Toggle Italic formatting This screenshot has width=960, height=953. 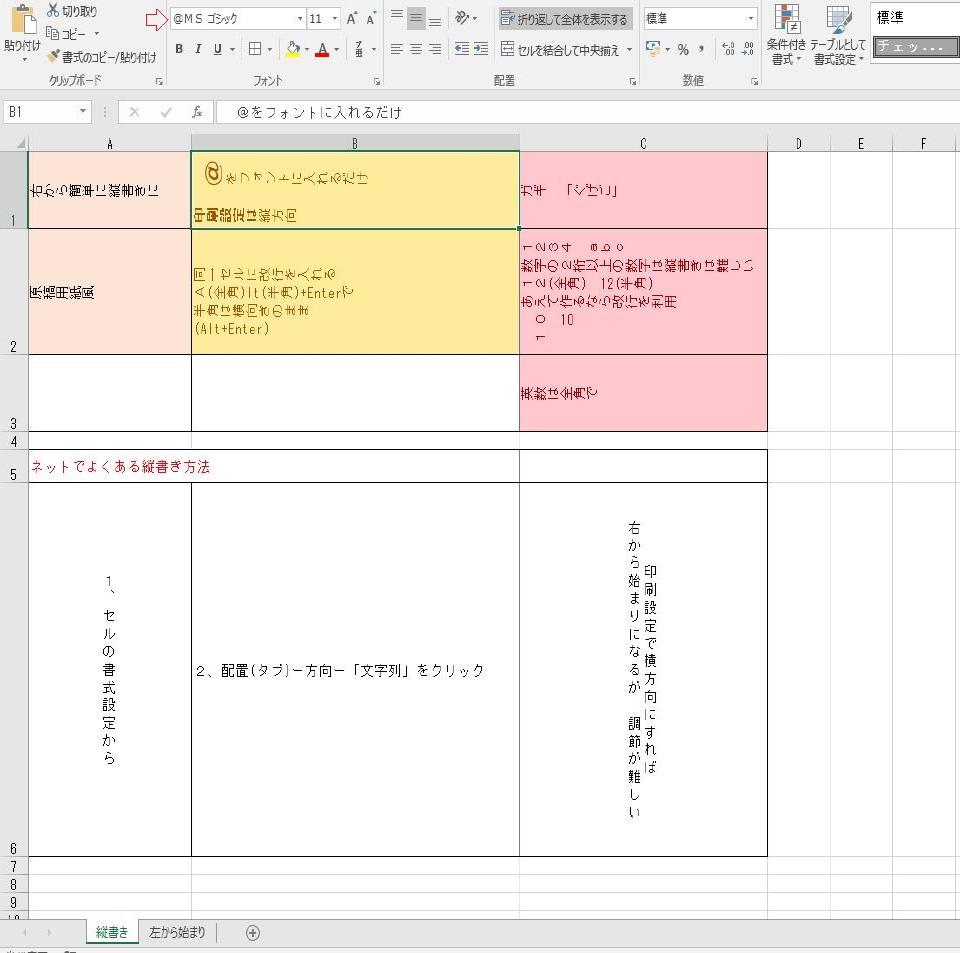pos(198,49)
